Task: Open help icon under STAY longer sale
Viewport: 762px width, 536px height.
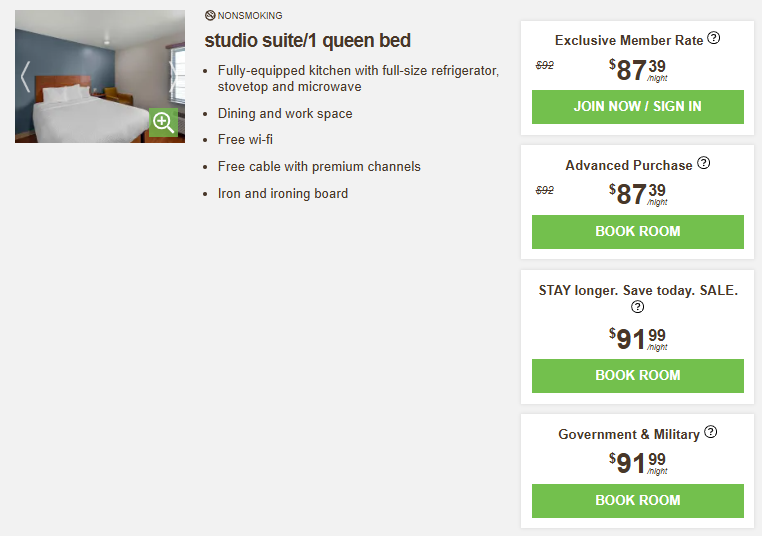Action: tap(638, 307)
